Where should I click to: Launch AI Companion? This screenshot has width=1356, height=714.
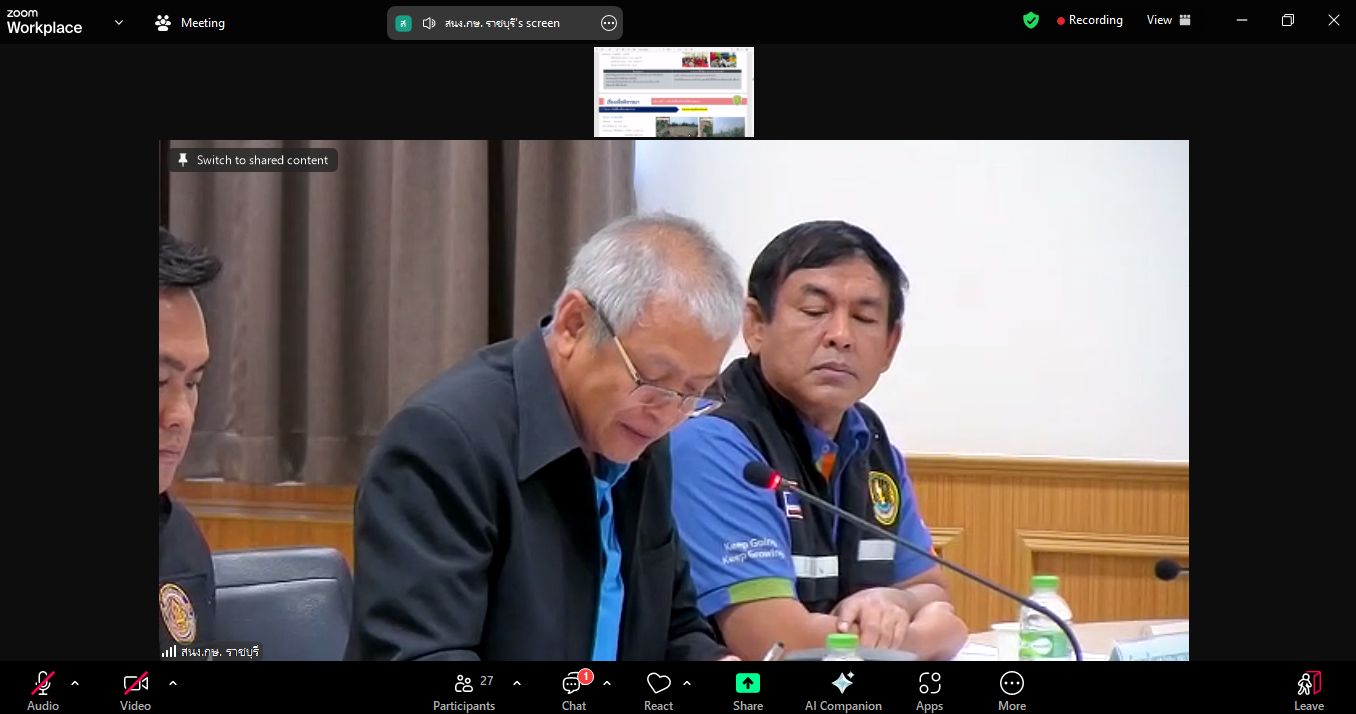click(842, 689)
